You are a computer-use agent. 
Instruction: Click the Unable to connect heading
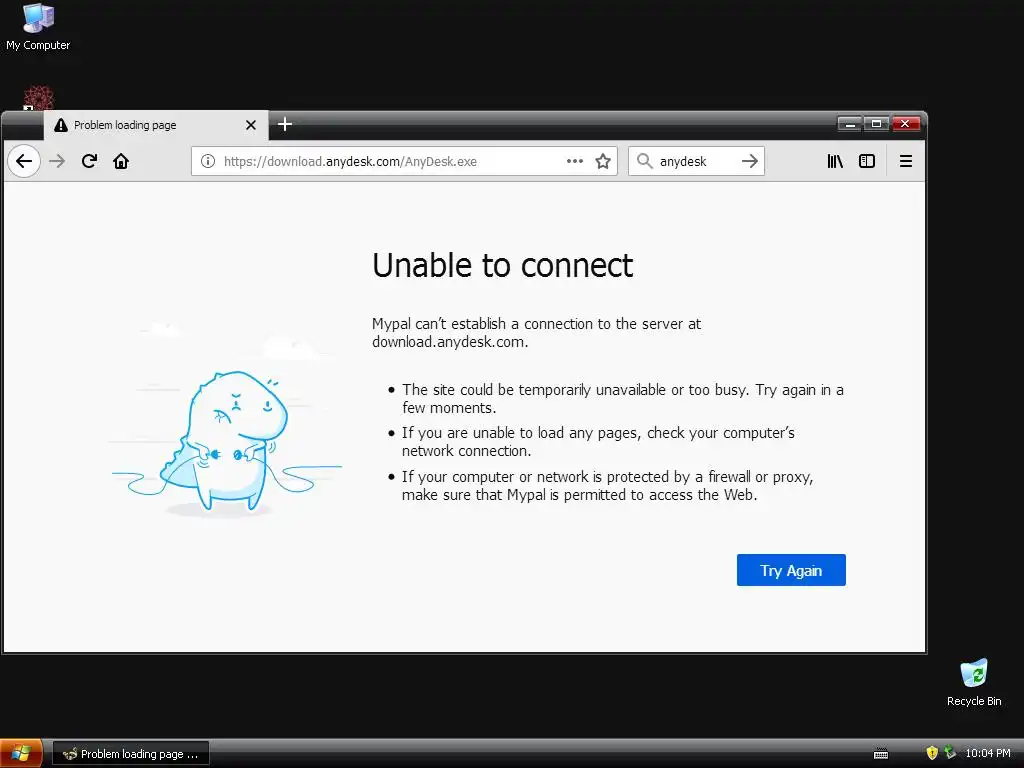tap(502, 266)
